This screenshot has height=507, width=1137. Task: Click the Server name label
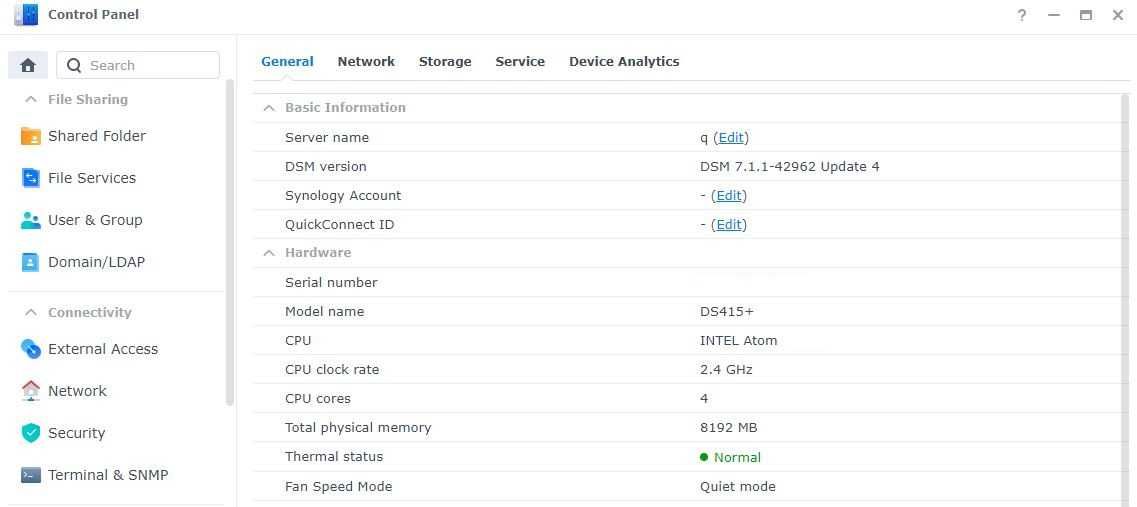click(x=327, y=137)
